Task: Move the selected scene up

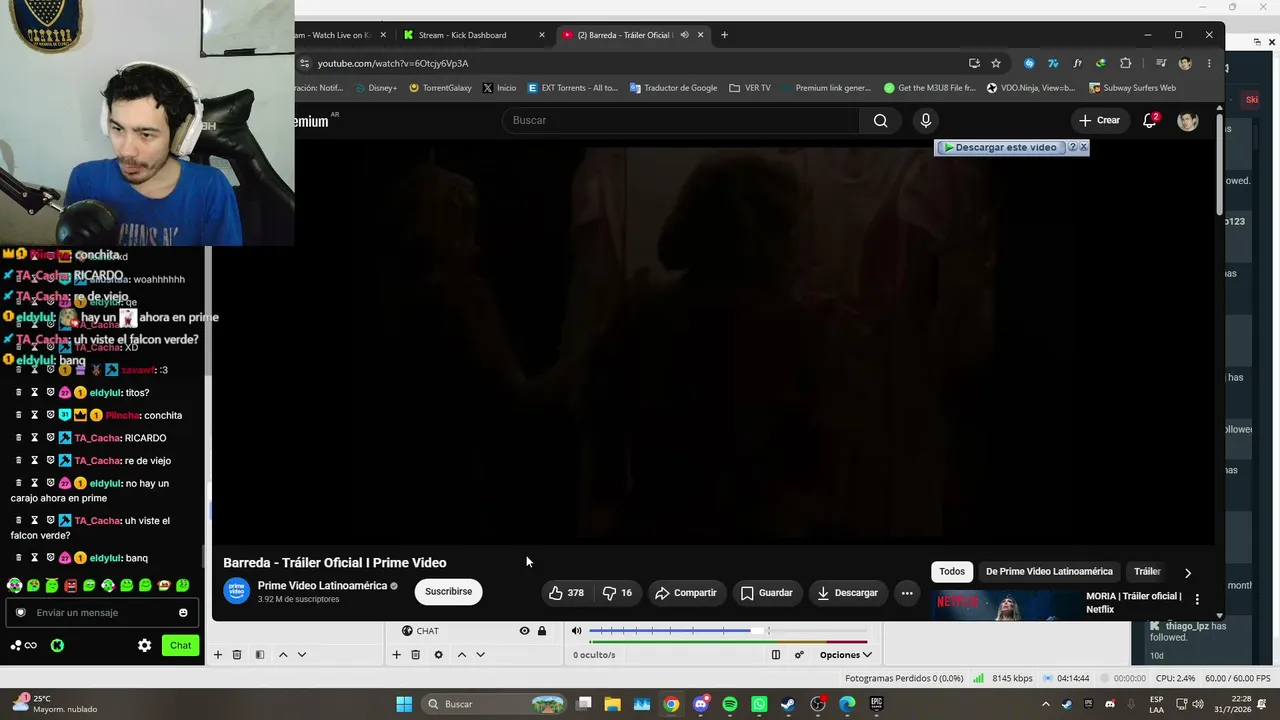Action: [283, 655]
